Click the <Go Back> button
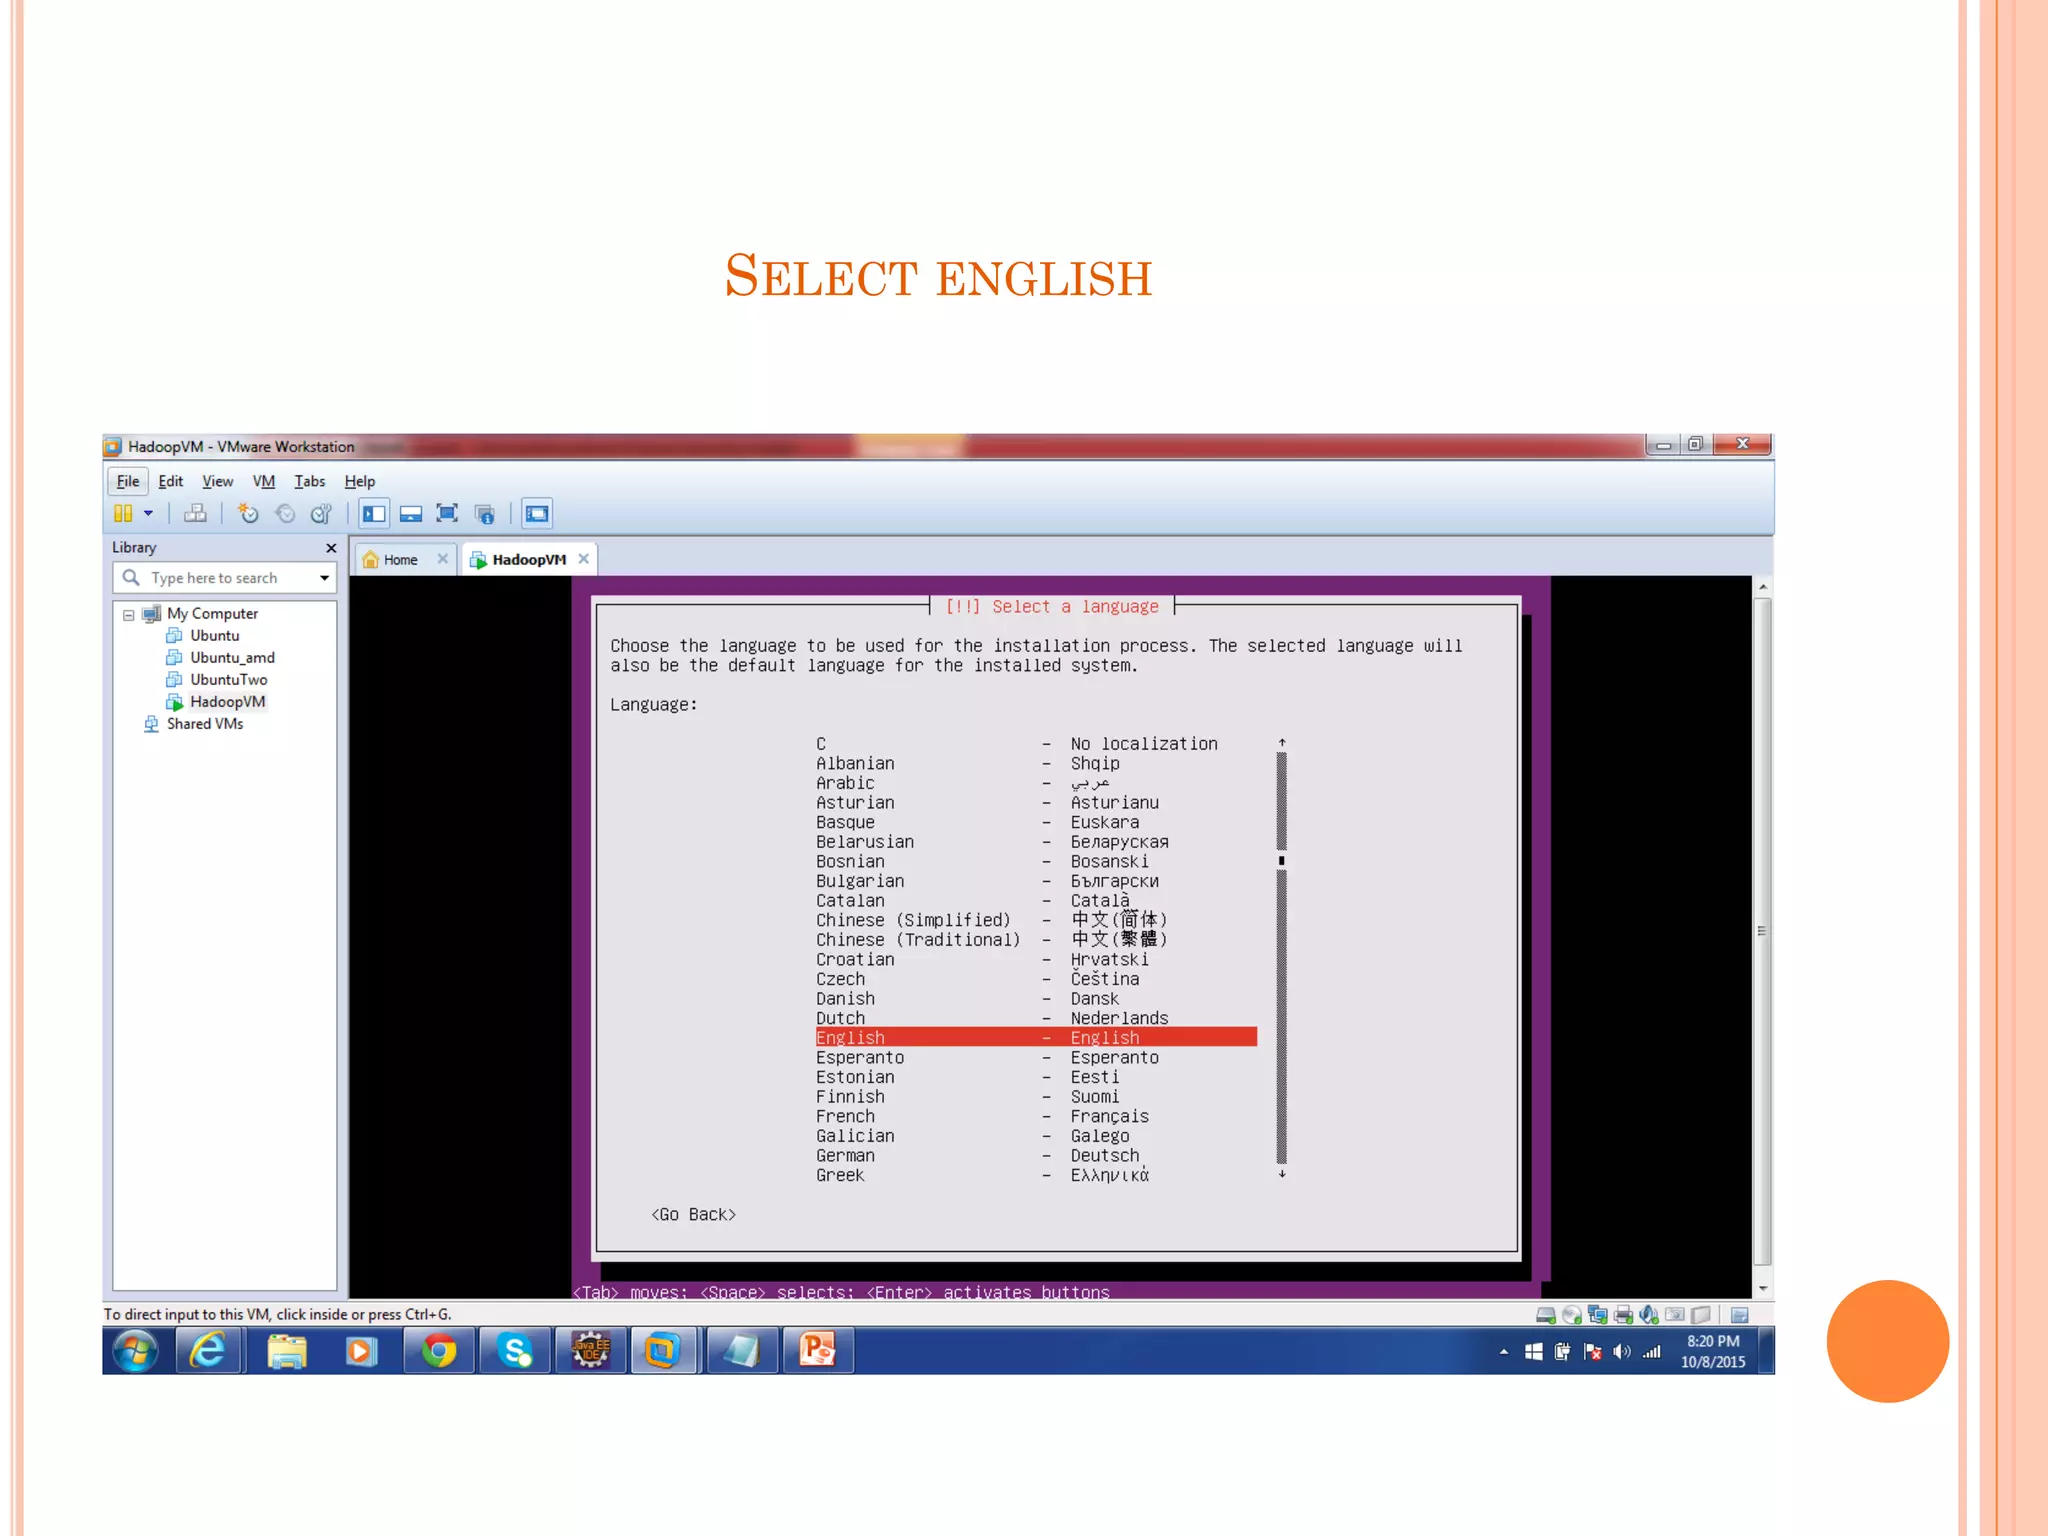This screenshot has height=1536, width=2048. (694, 1214)
